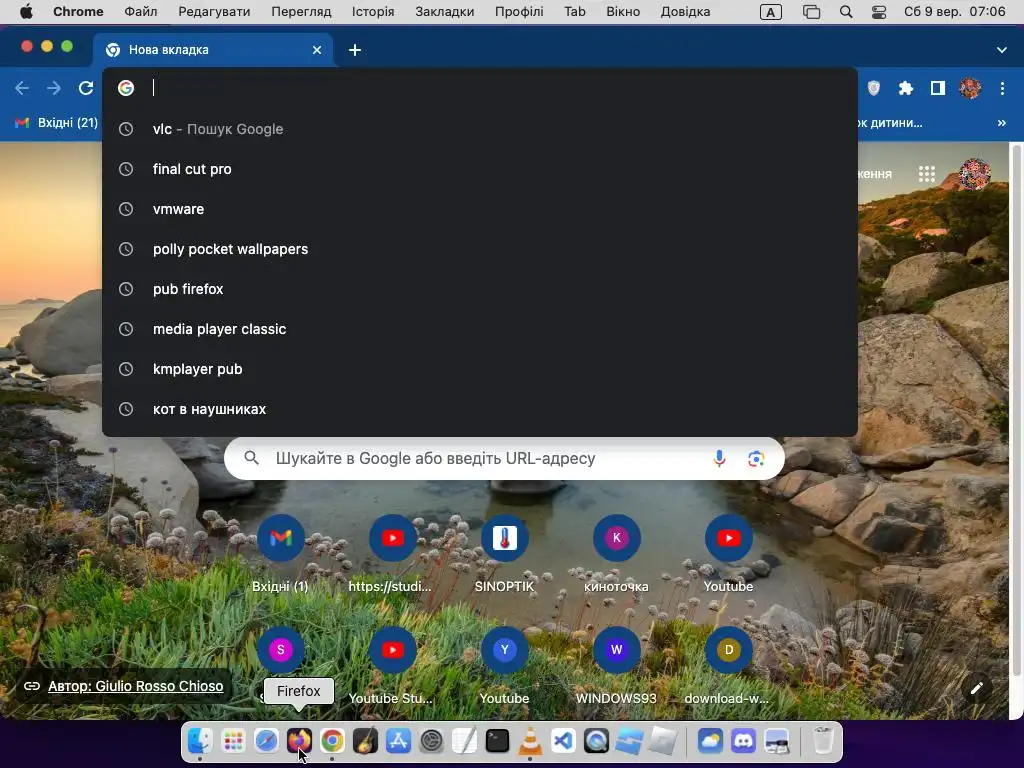This screenshot has height=768, width=1024.
Task: Open the 'Вхідні (21)' Gmail bookmark
Action: [x=56, y=123]
